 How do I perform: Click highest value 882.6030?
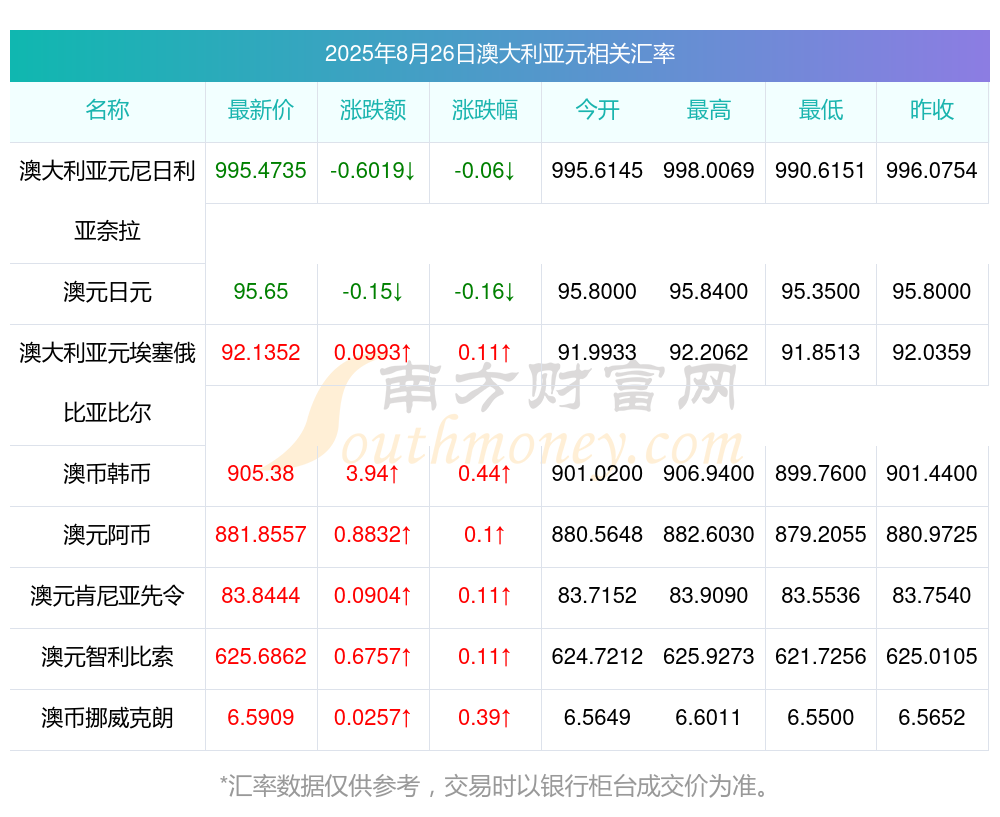tap(709, 534)
